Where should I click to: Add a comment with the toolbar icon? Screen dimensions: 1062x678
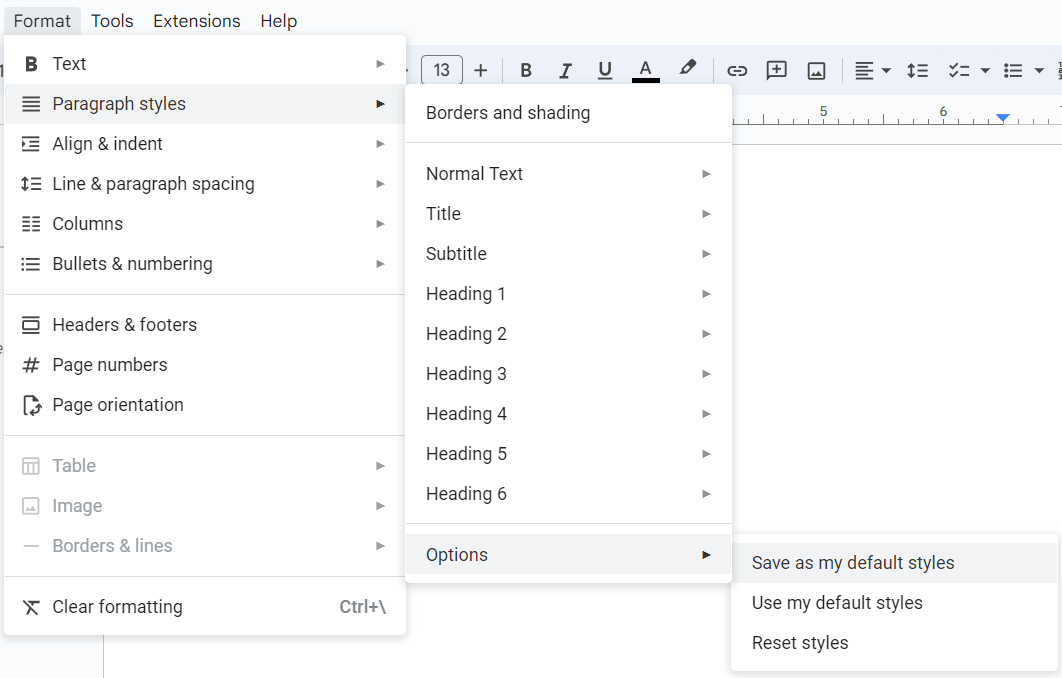pos(777,70)
